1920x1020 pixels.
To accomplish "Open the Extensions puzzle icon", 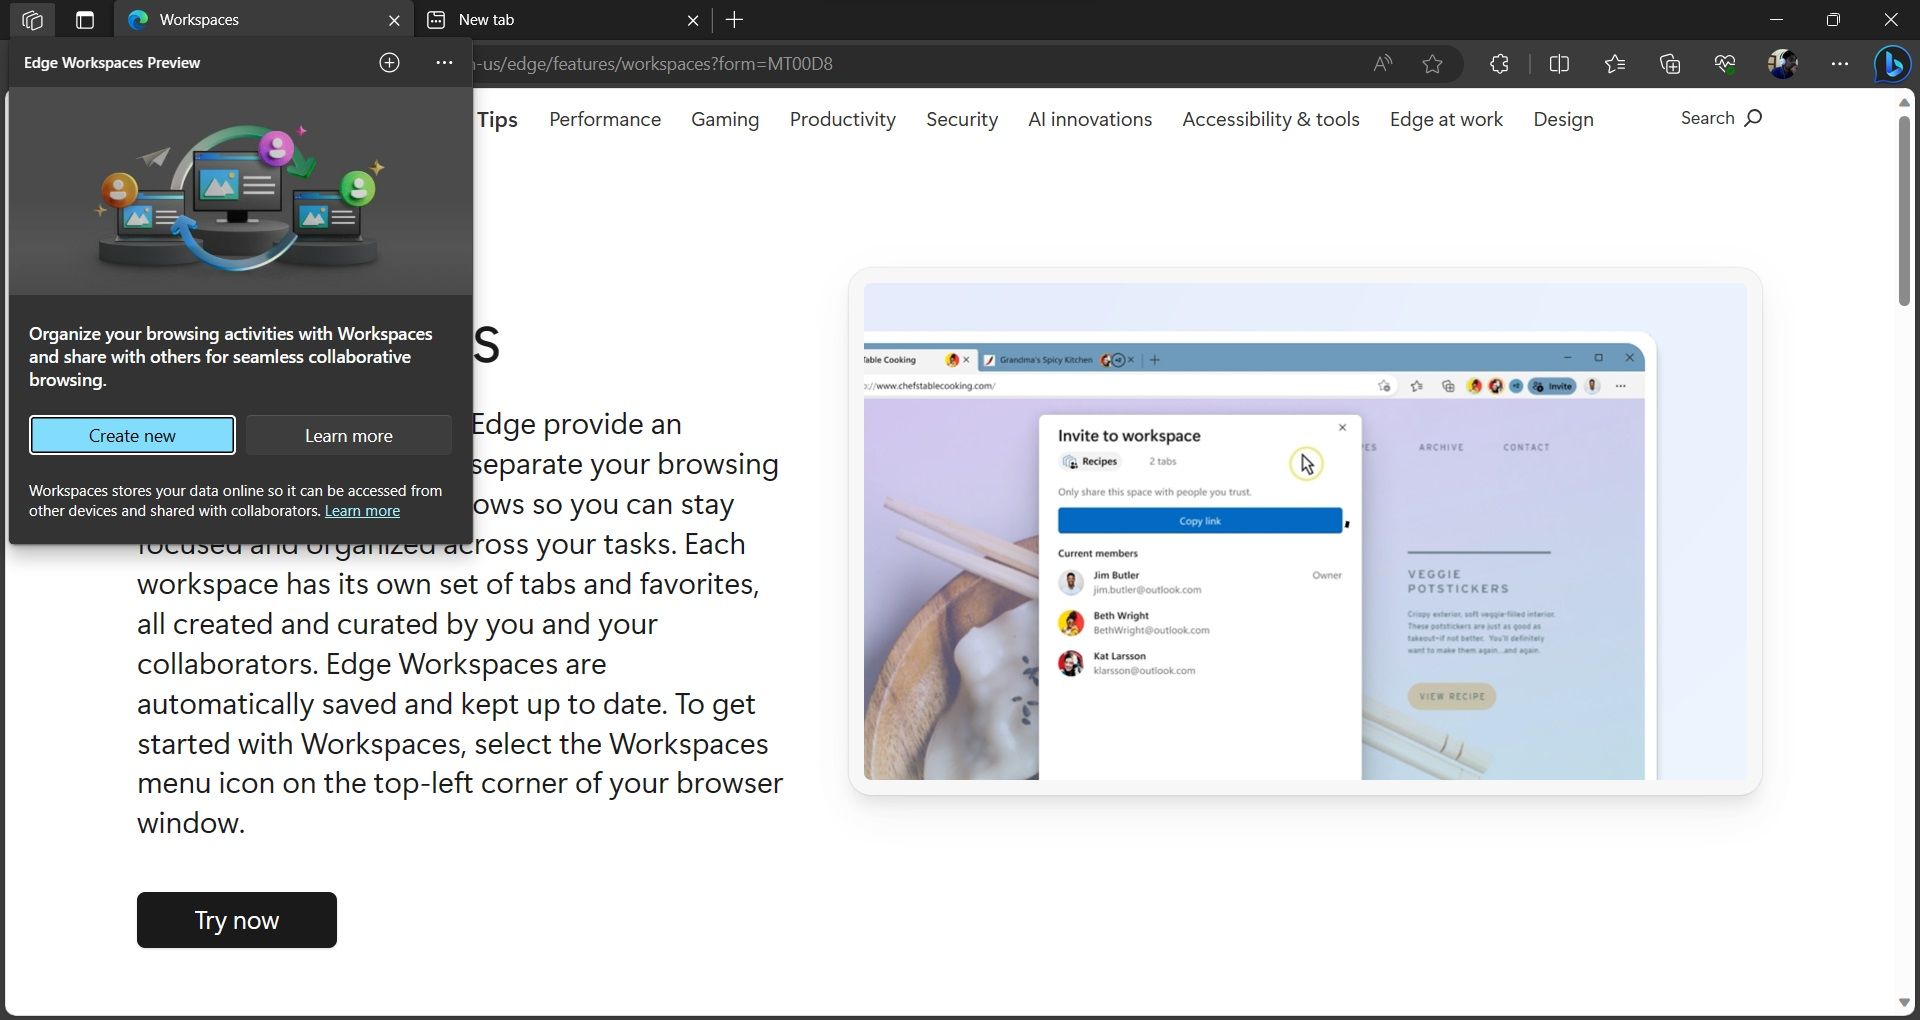I will coord(1497,63).
